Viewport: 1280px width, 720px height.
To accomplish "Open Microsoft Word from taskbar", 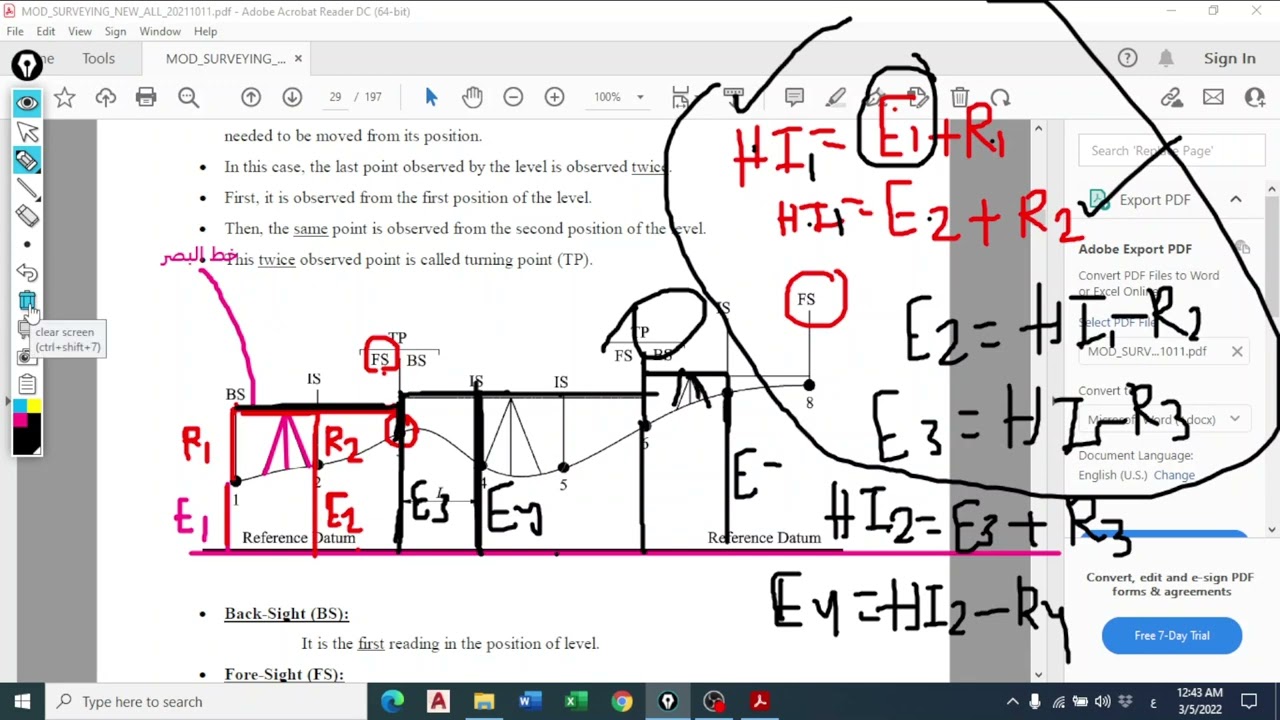I will click(x=530, y=701).
